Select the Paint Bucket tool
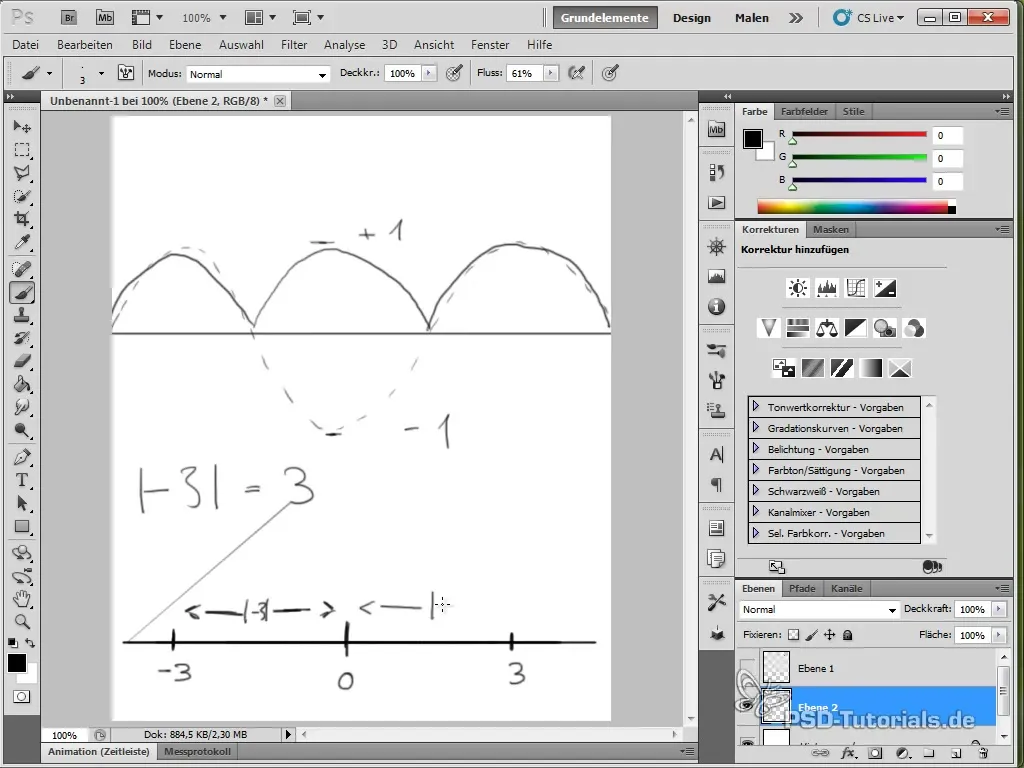This screenshot has width=1024, height=768. (x=22, y=384)
